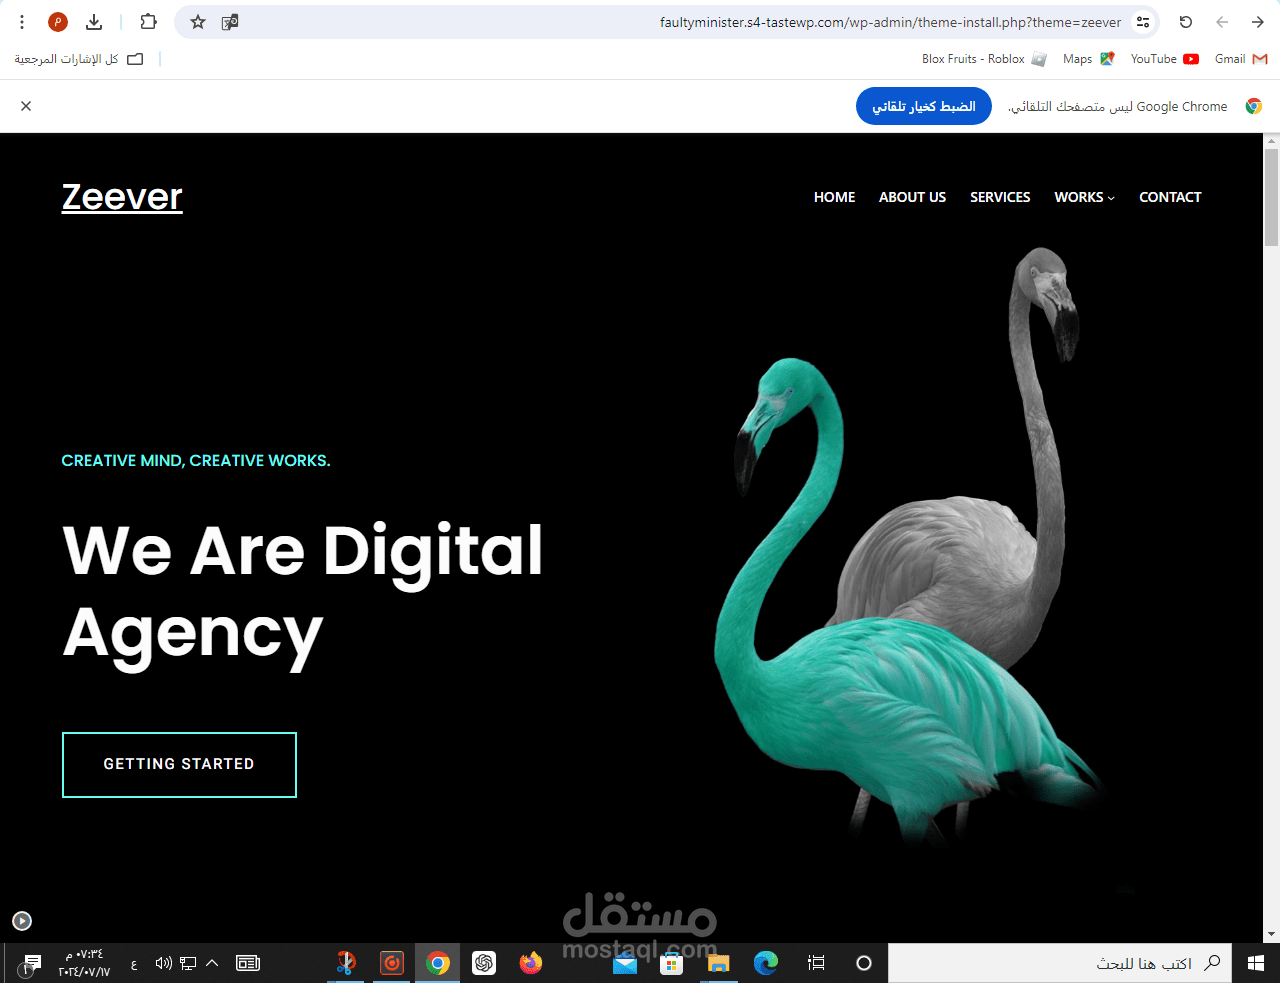
Task: Expand the WORKS navigation dropdown
Action: point(1084,197)
